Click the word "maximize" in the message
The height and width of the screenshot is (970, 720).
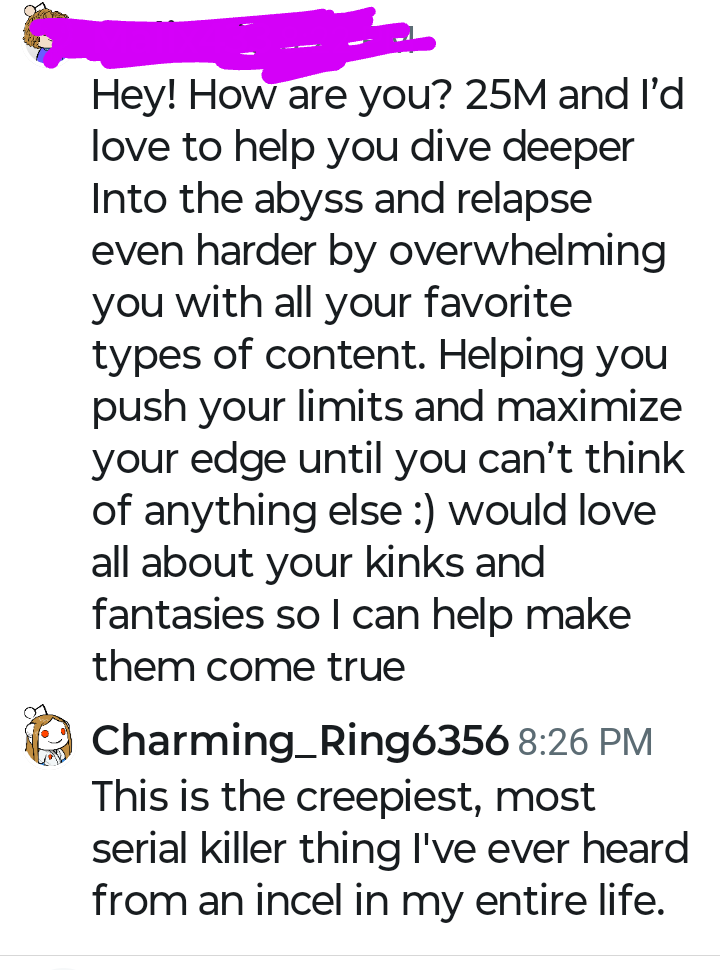point(589,407)
